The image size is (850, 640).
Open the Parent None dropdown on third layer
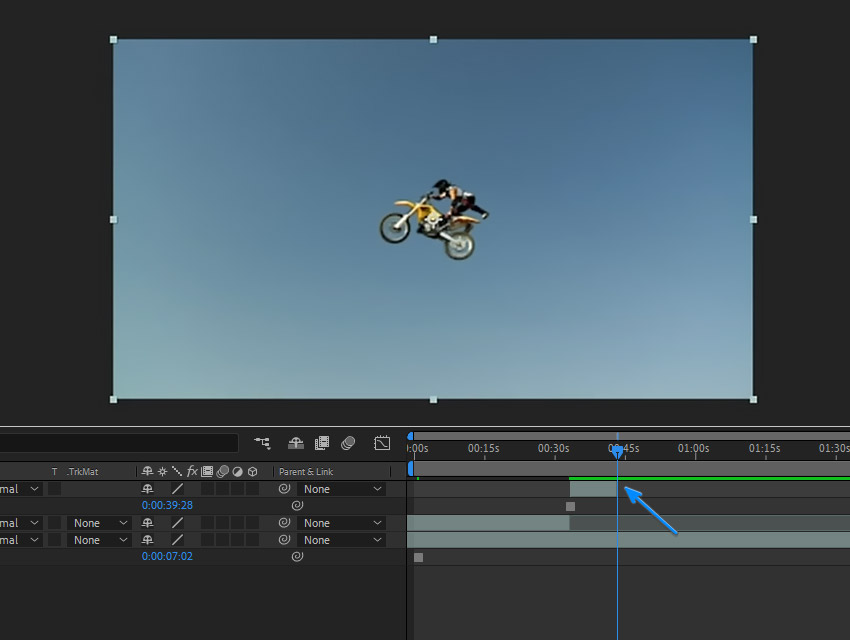click(x=342, y=540)
